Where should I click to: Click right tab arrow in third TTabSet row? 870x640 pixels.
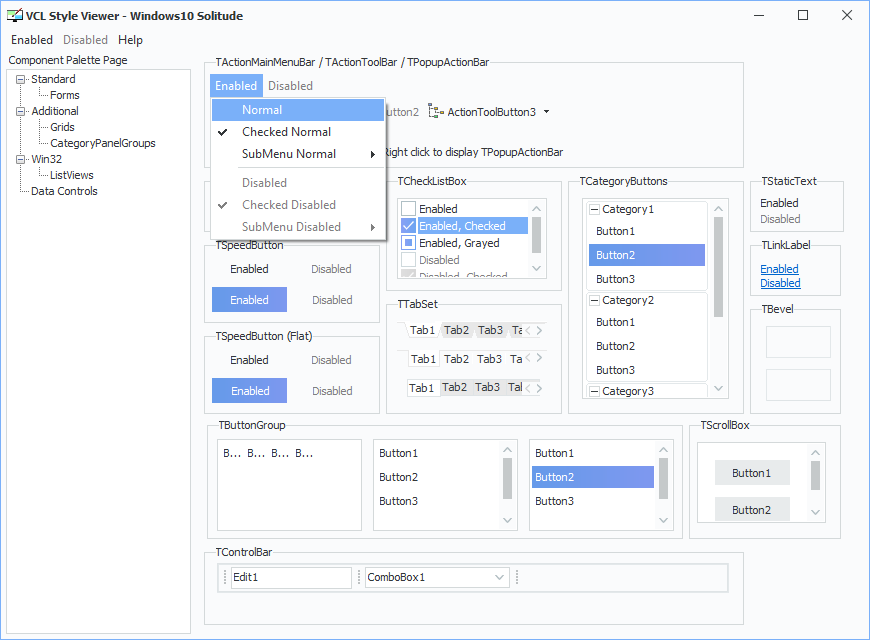point(539,387)
